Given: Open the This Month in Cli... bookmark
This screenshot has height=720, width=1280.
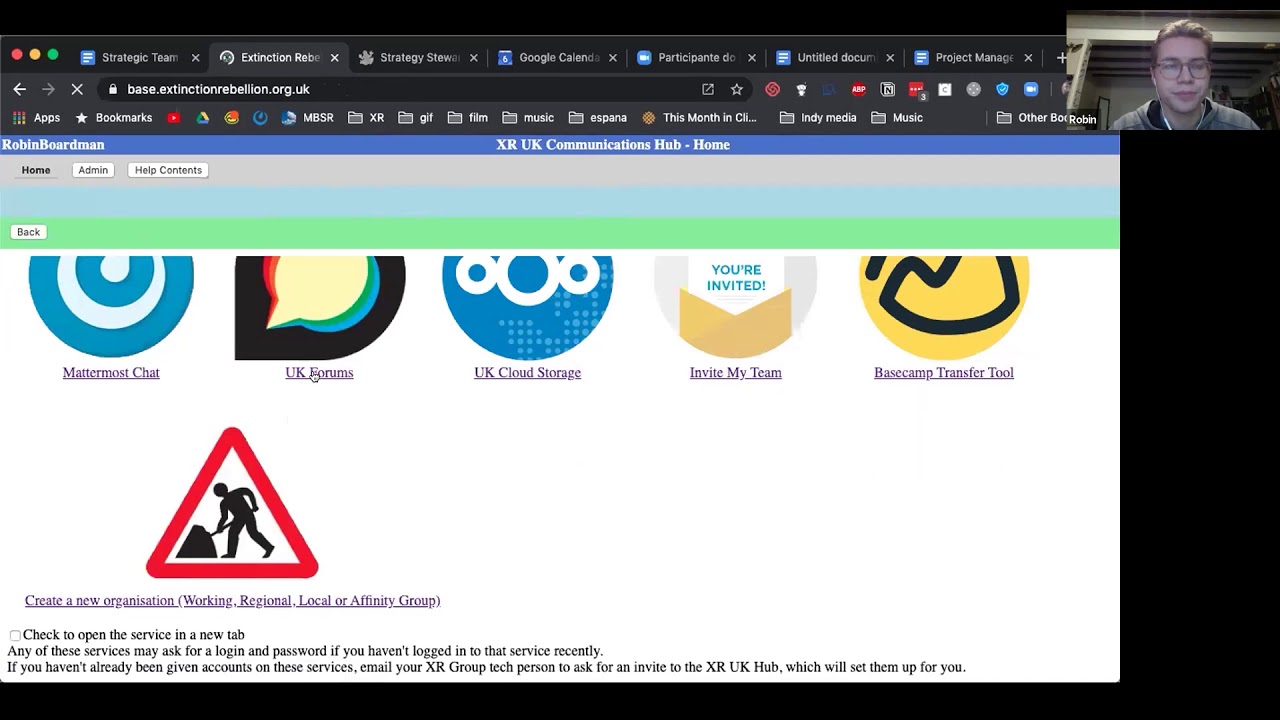Looking at the screenshot, I should coord(699,117).
